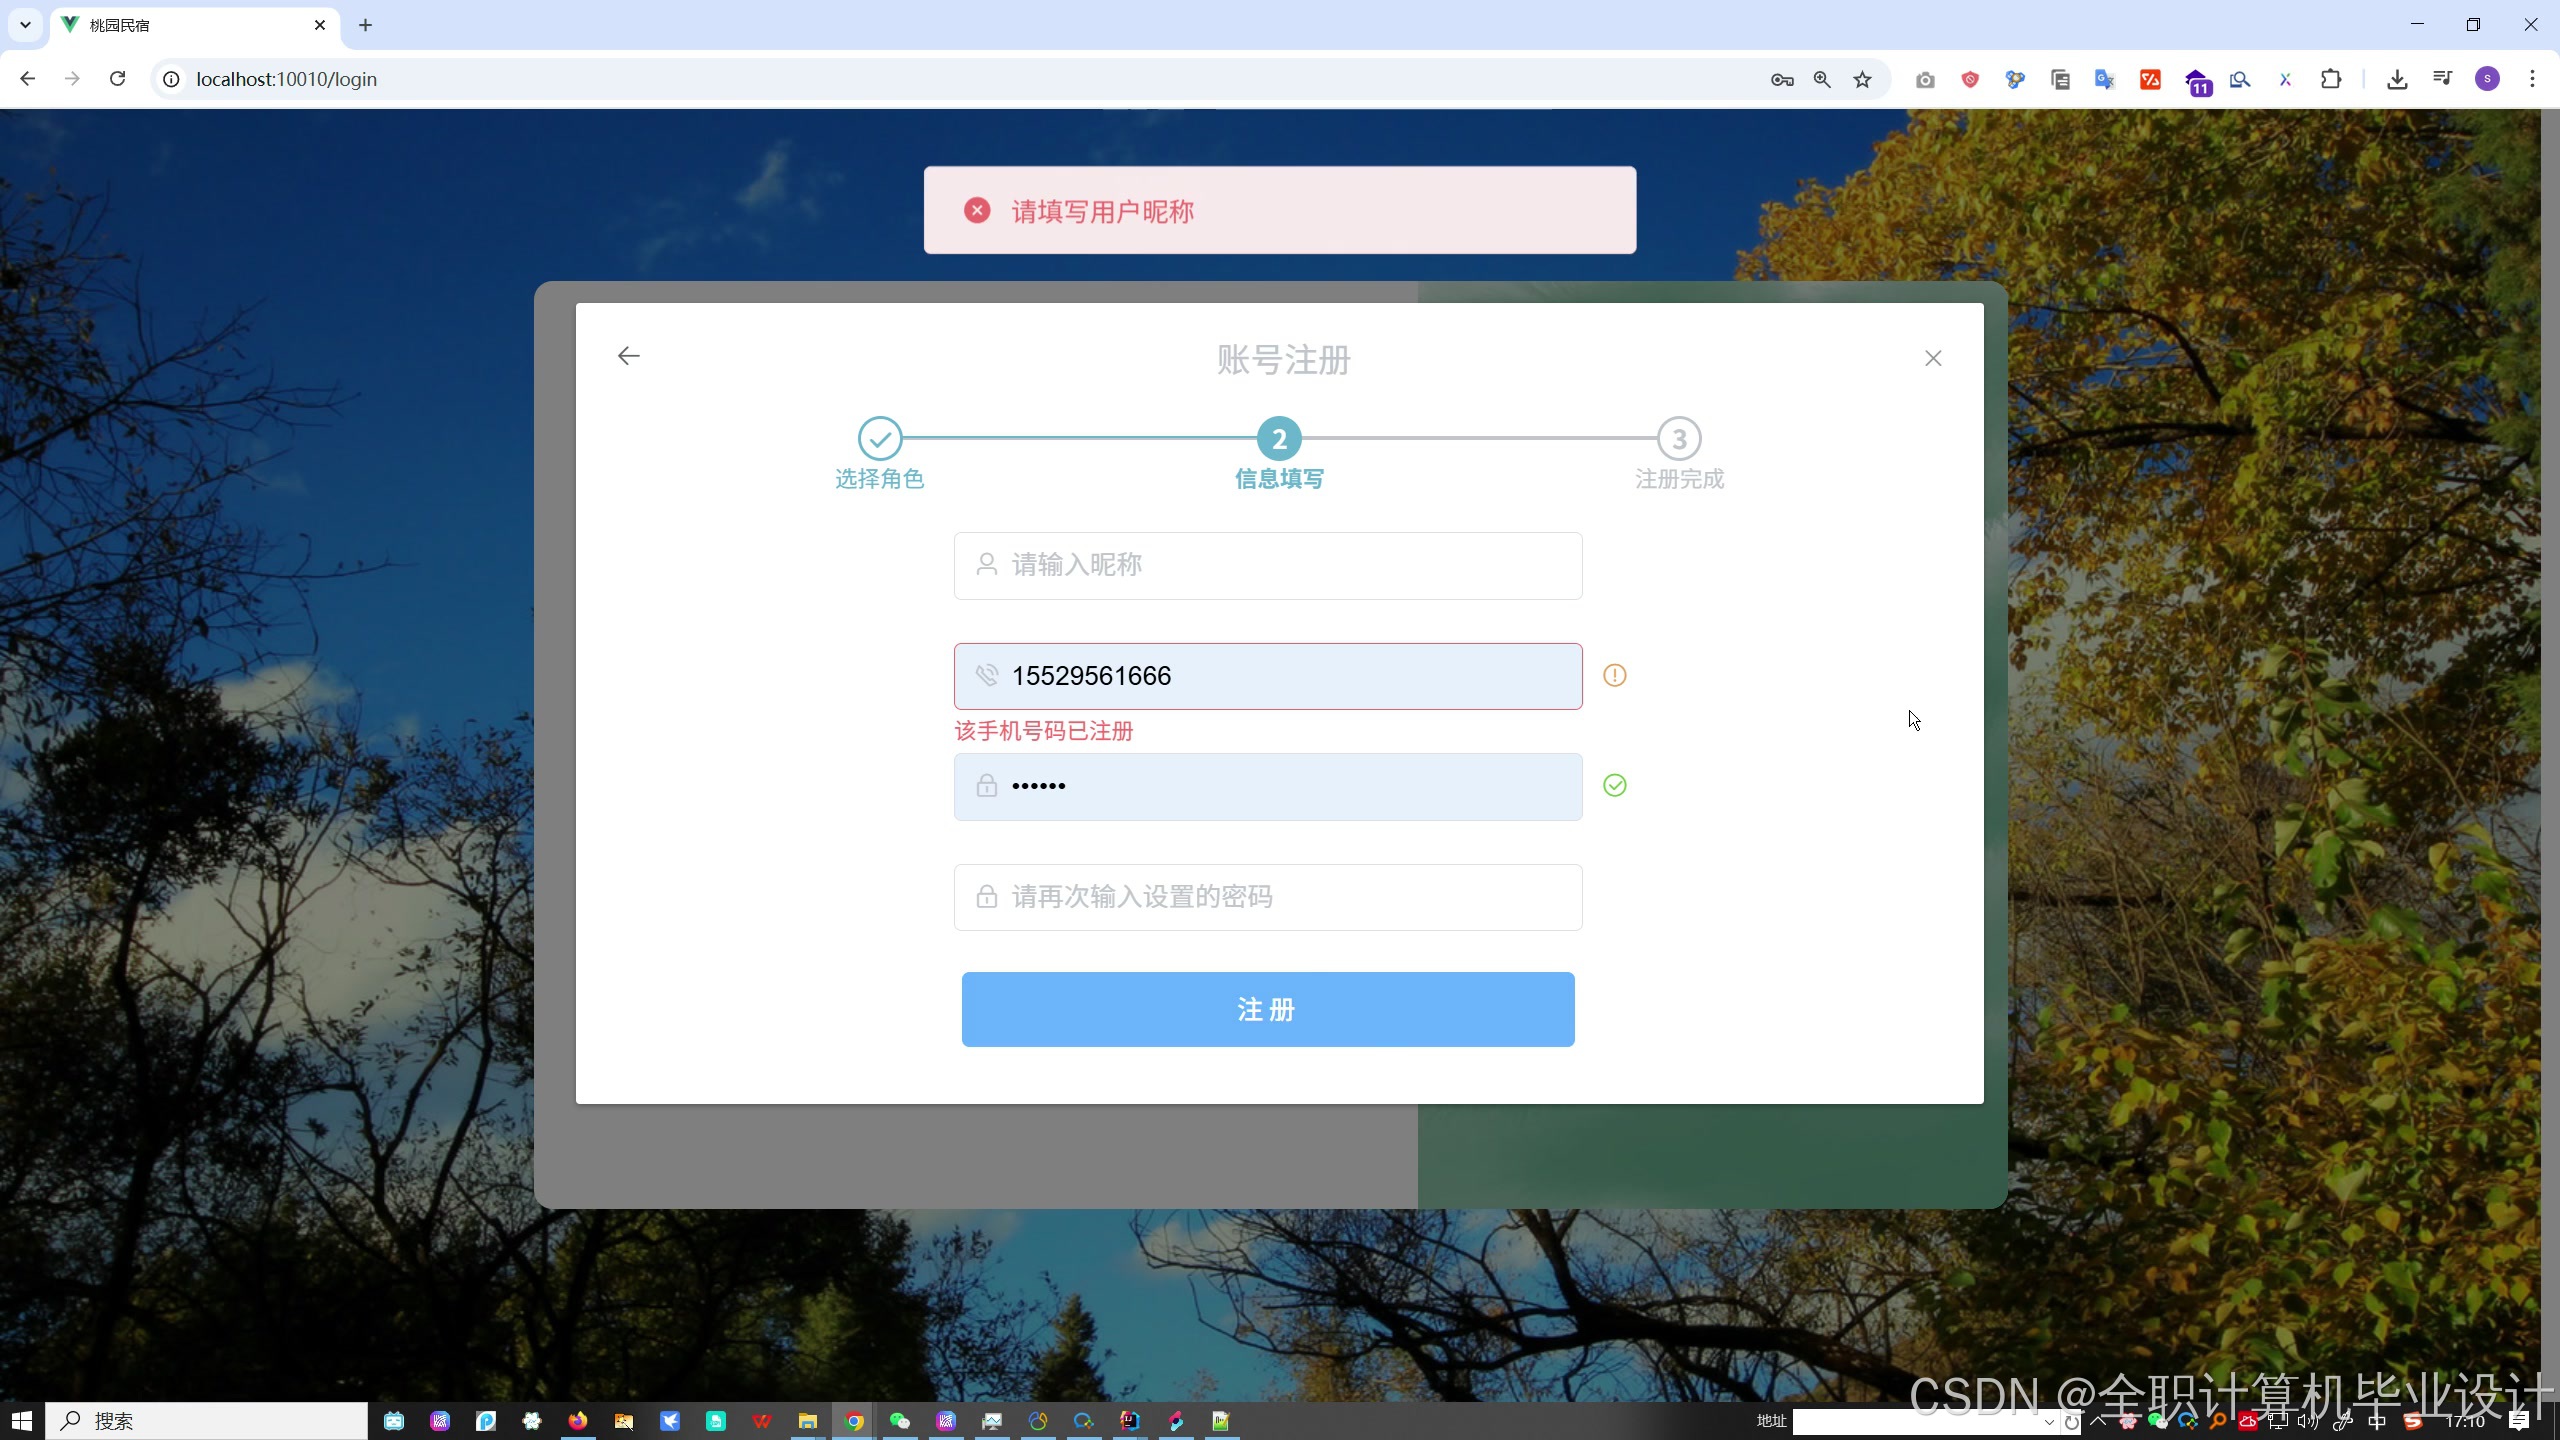Click the green password valid checkmark icon
2560x1440 pixels.
pos(1614,786)
